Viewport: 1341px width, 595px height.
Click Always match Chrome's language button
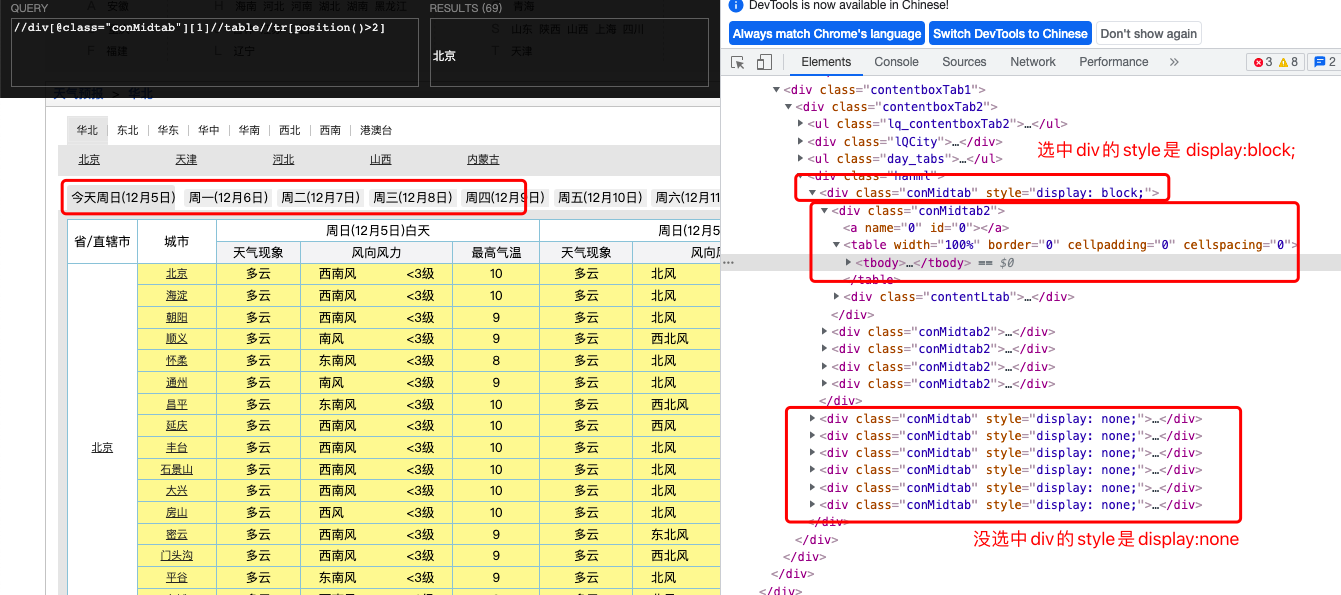826,33
